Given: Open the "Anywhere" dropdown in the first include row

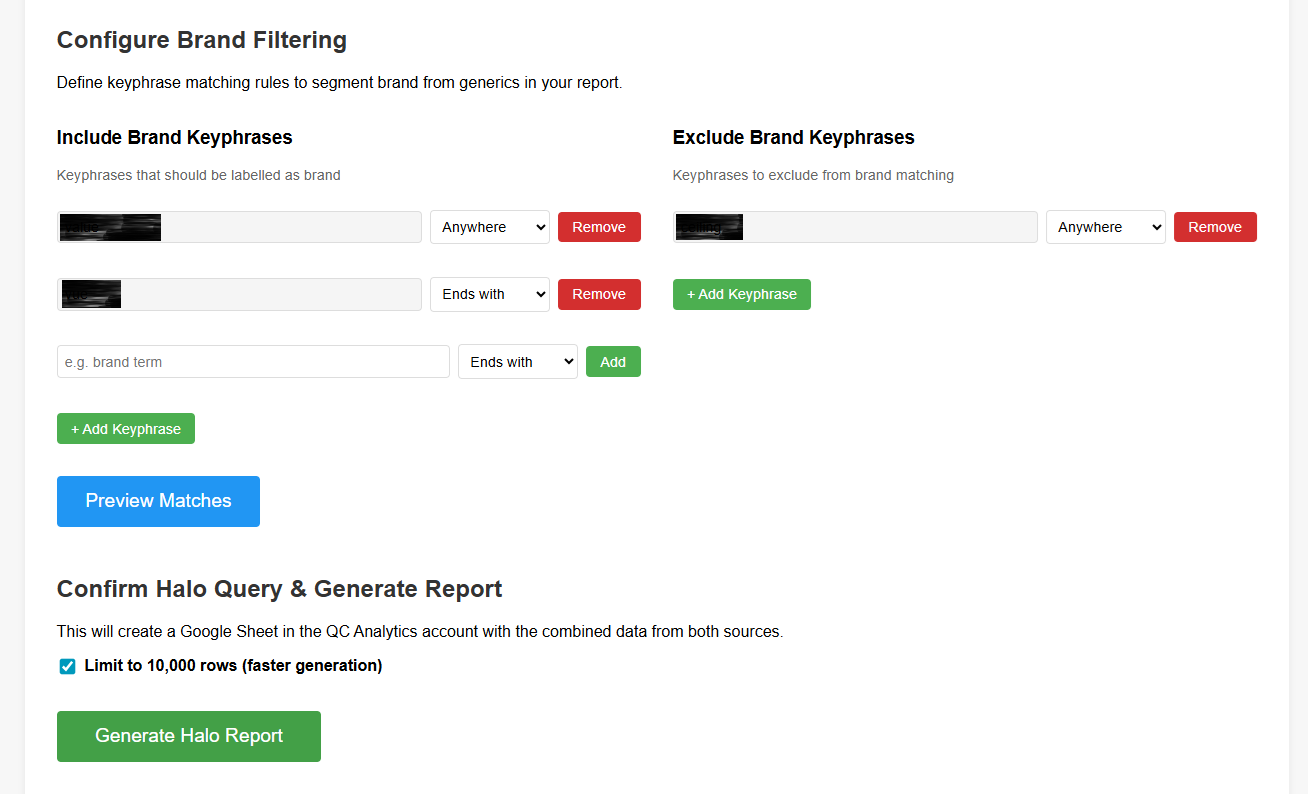Looking at the screenshot, I should (x=489, y=227).
